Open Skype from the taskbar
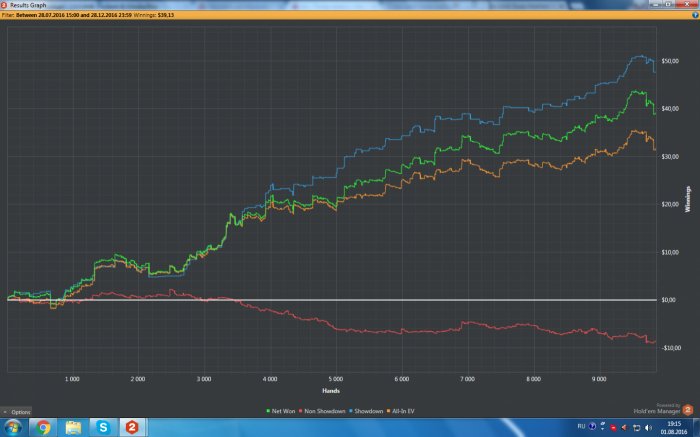Viewport: 700px width, 437px height. (x=103, y=427)
